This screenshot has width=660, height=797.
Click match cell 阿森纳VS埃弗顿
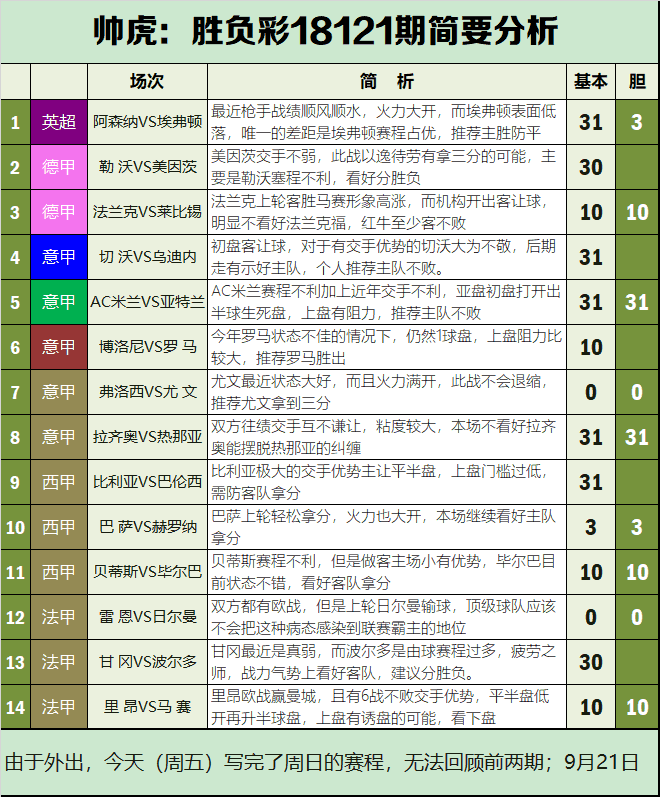click(147, 122)
